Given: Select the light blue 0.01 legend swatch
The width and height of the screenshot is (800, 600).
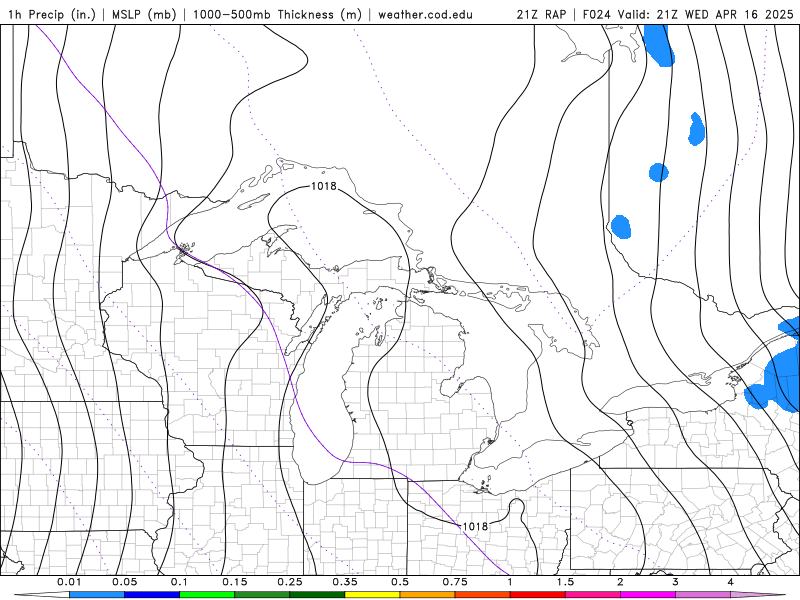Looking at the screenshot, I should [x=97, y=595].
